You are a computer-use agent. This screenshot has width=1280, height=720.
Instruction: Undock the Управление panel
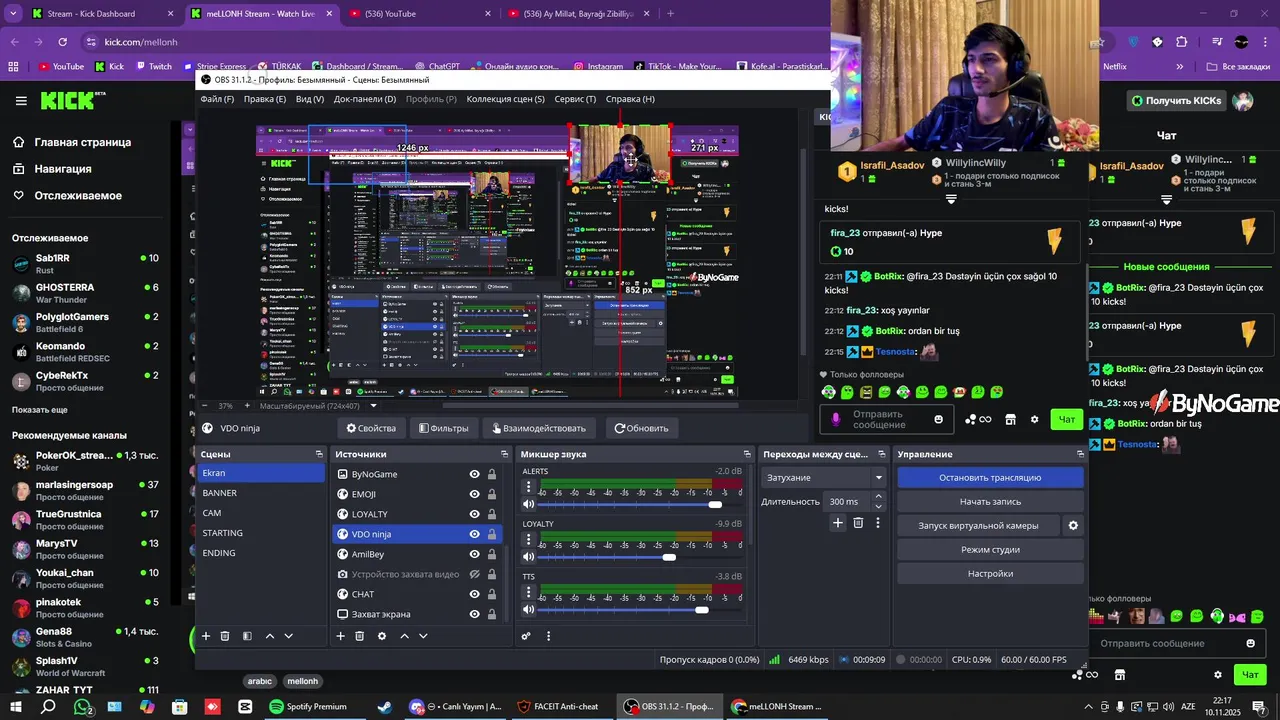pyautogui.click(x=1080, y=454)
